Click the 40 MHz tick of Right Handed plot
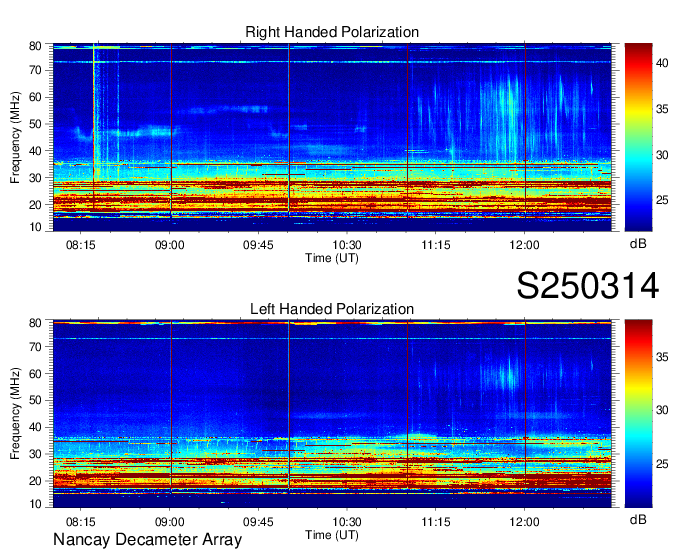Viewport: 680px width, 552px height. (x=35, y=151)
